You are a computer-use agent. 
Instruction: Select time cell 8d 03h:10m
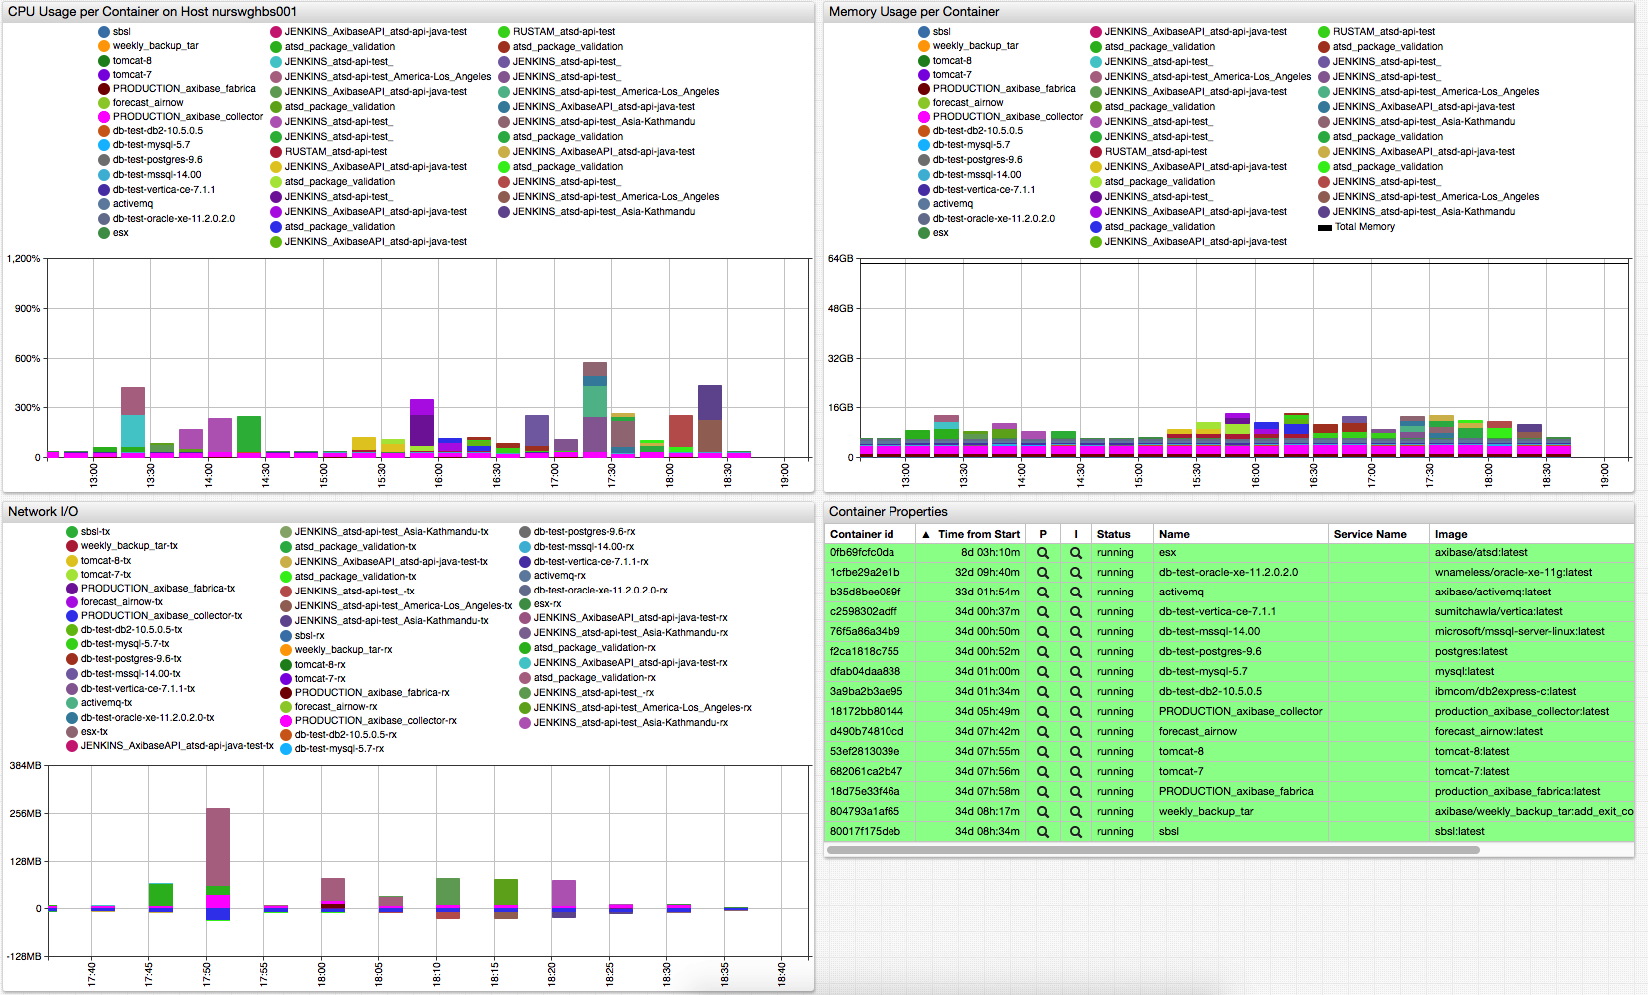(x=990, y=552)
